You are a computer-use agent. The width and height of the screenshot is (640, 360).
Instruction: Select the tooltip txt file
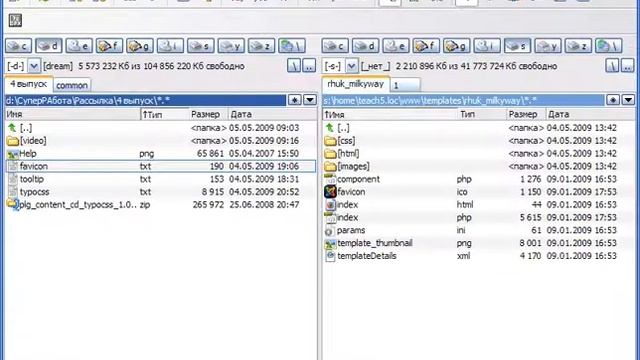160,179
